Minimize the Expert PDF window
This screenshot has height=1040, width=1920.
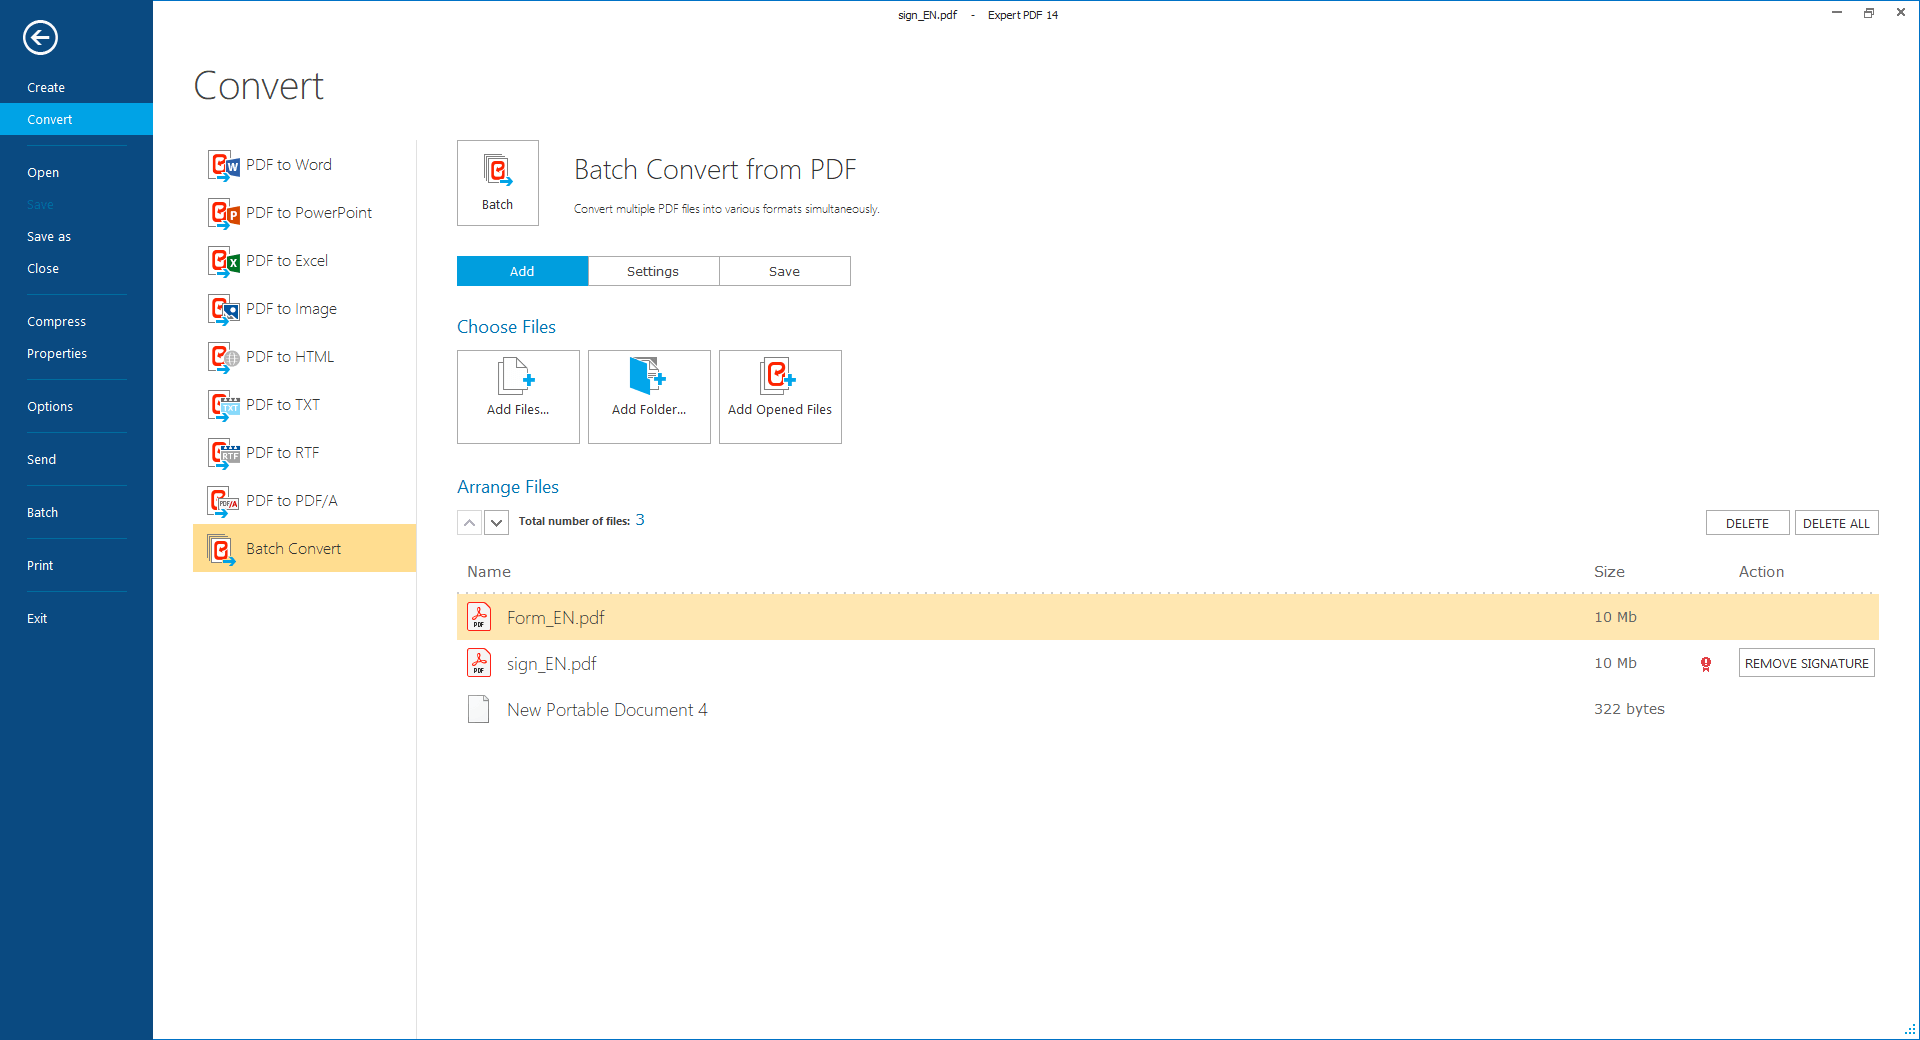coord(1837,13)
